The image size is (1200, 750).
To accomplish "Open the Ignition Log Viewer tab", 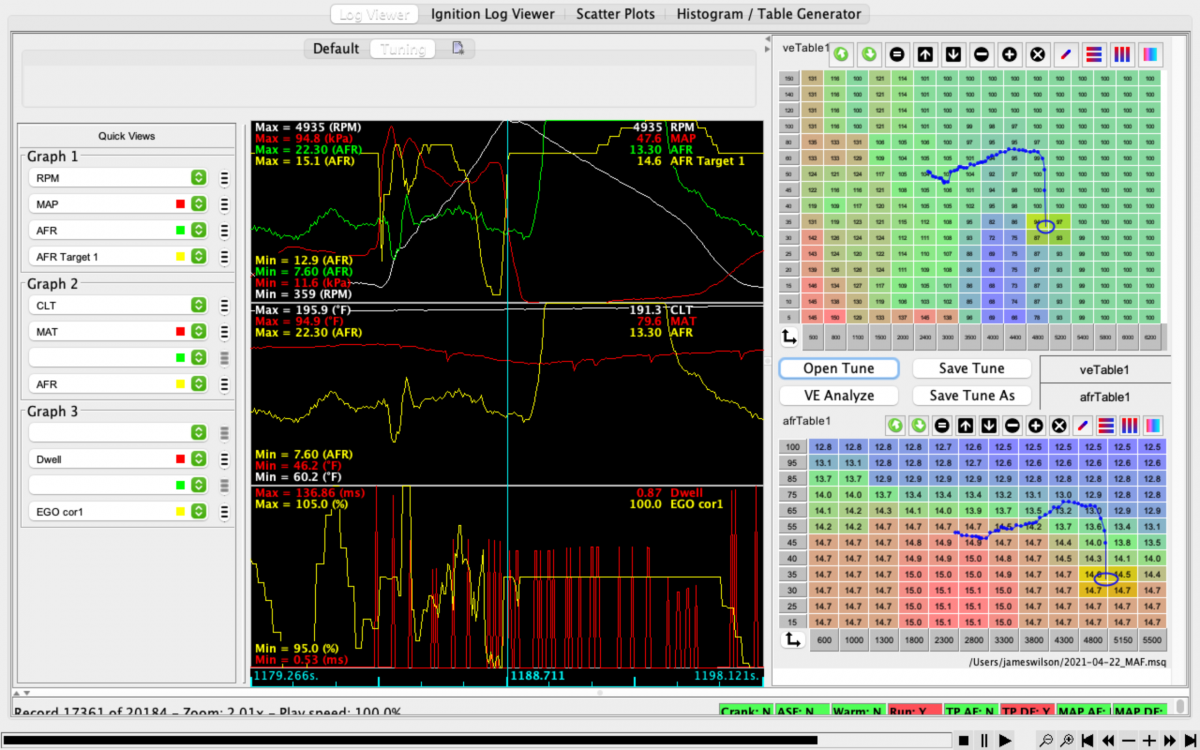I will (x=492, y=14).
